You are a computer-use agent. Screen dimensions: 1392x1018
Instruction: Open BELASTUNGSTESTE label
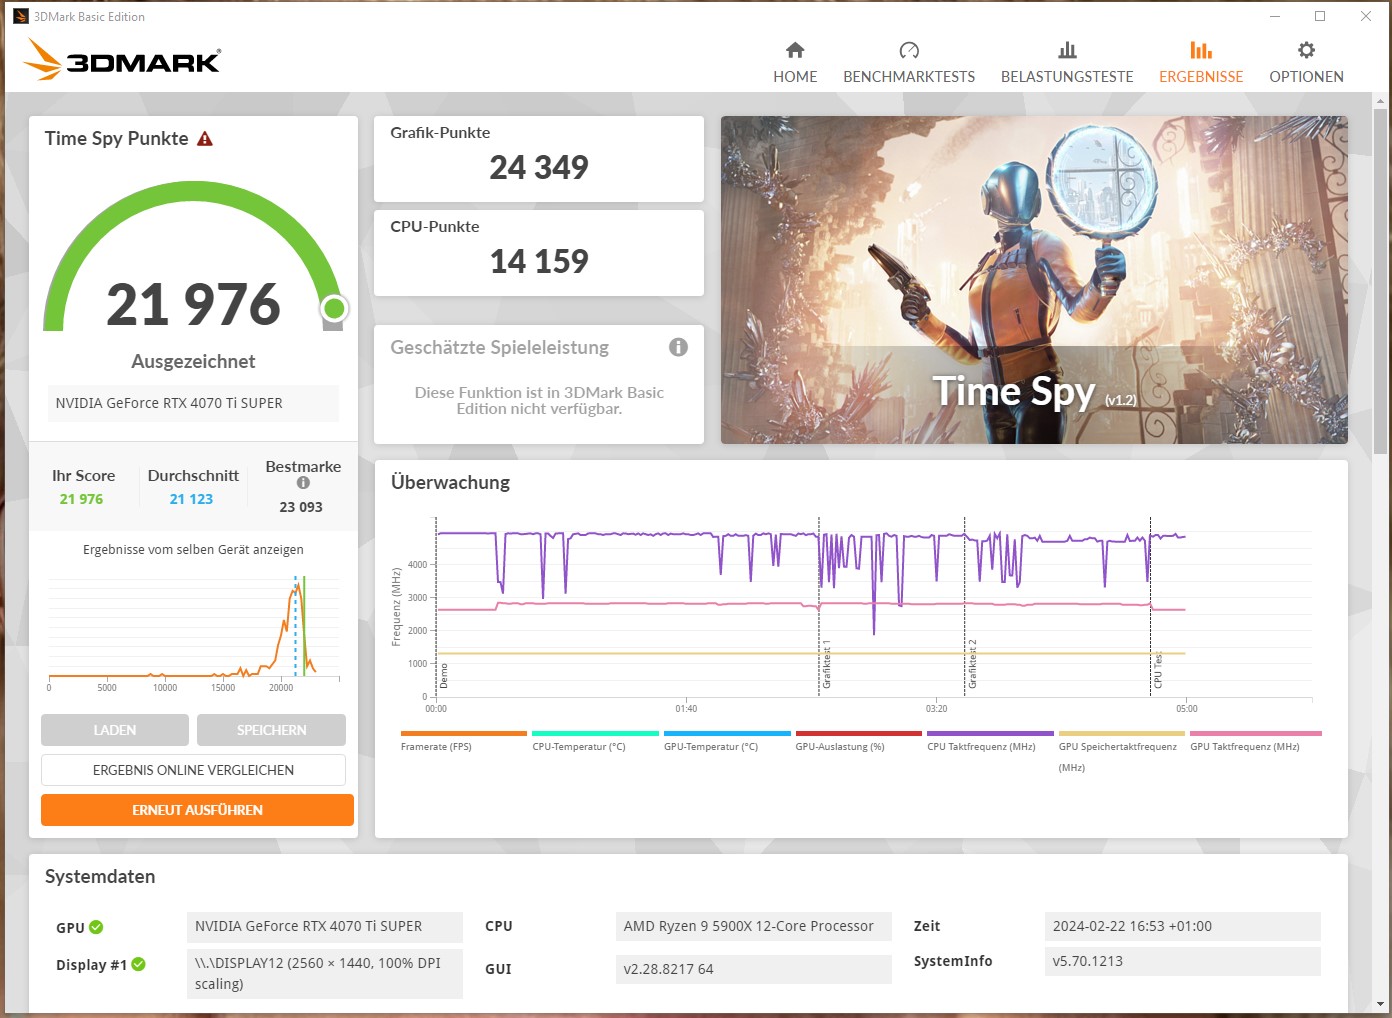pyautogui.click(x=1067, y=77)
